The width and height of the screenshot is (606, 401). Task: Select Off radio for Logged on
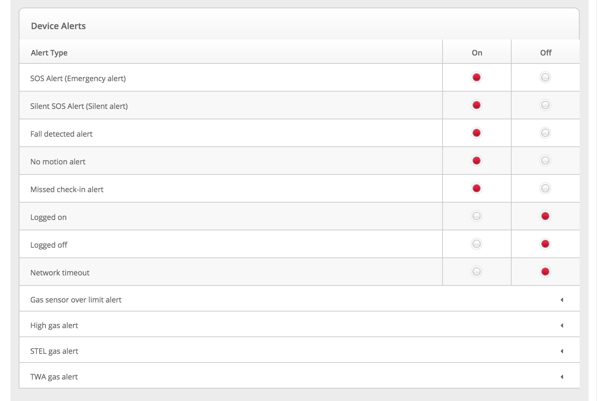(x=545, y=216)
